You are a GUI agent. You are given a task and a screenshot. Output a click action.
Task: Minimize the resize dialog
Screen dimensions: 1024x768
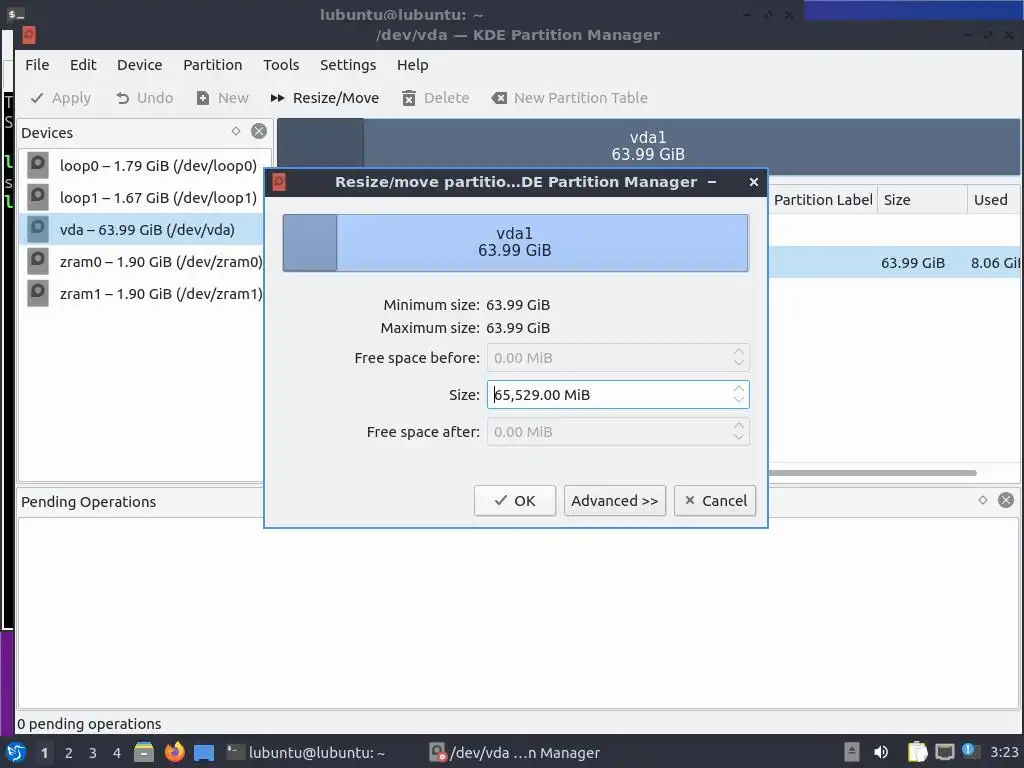(712, 182)
